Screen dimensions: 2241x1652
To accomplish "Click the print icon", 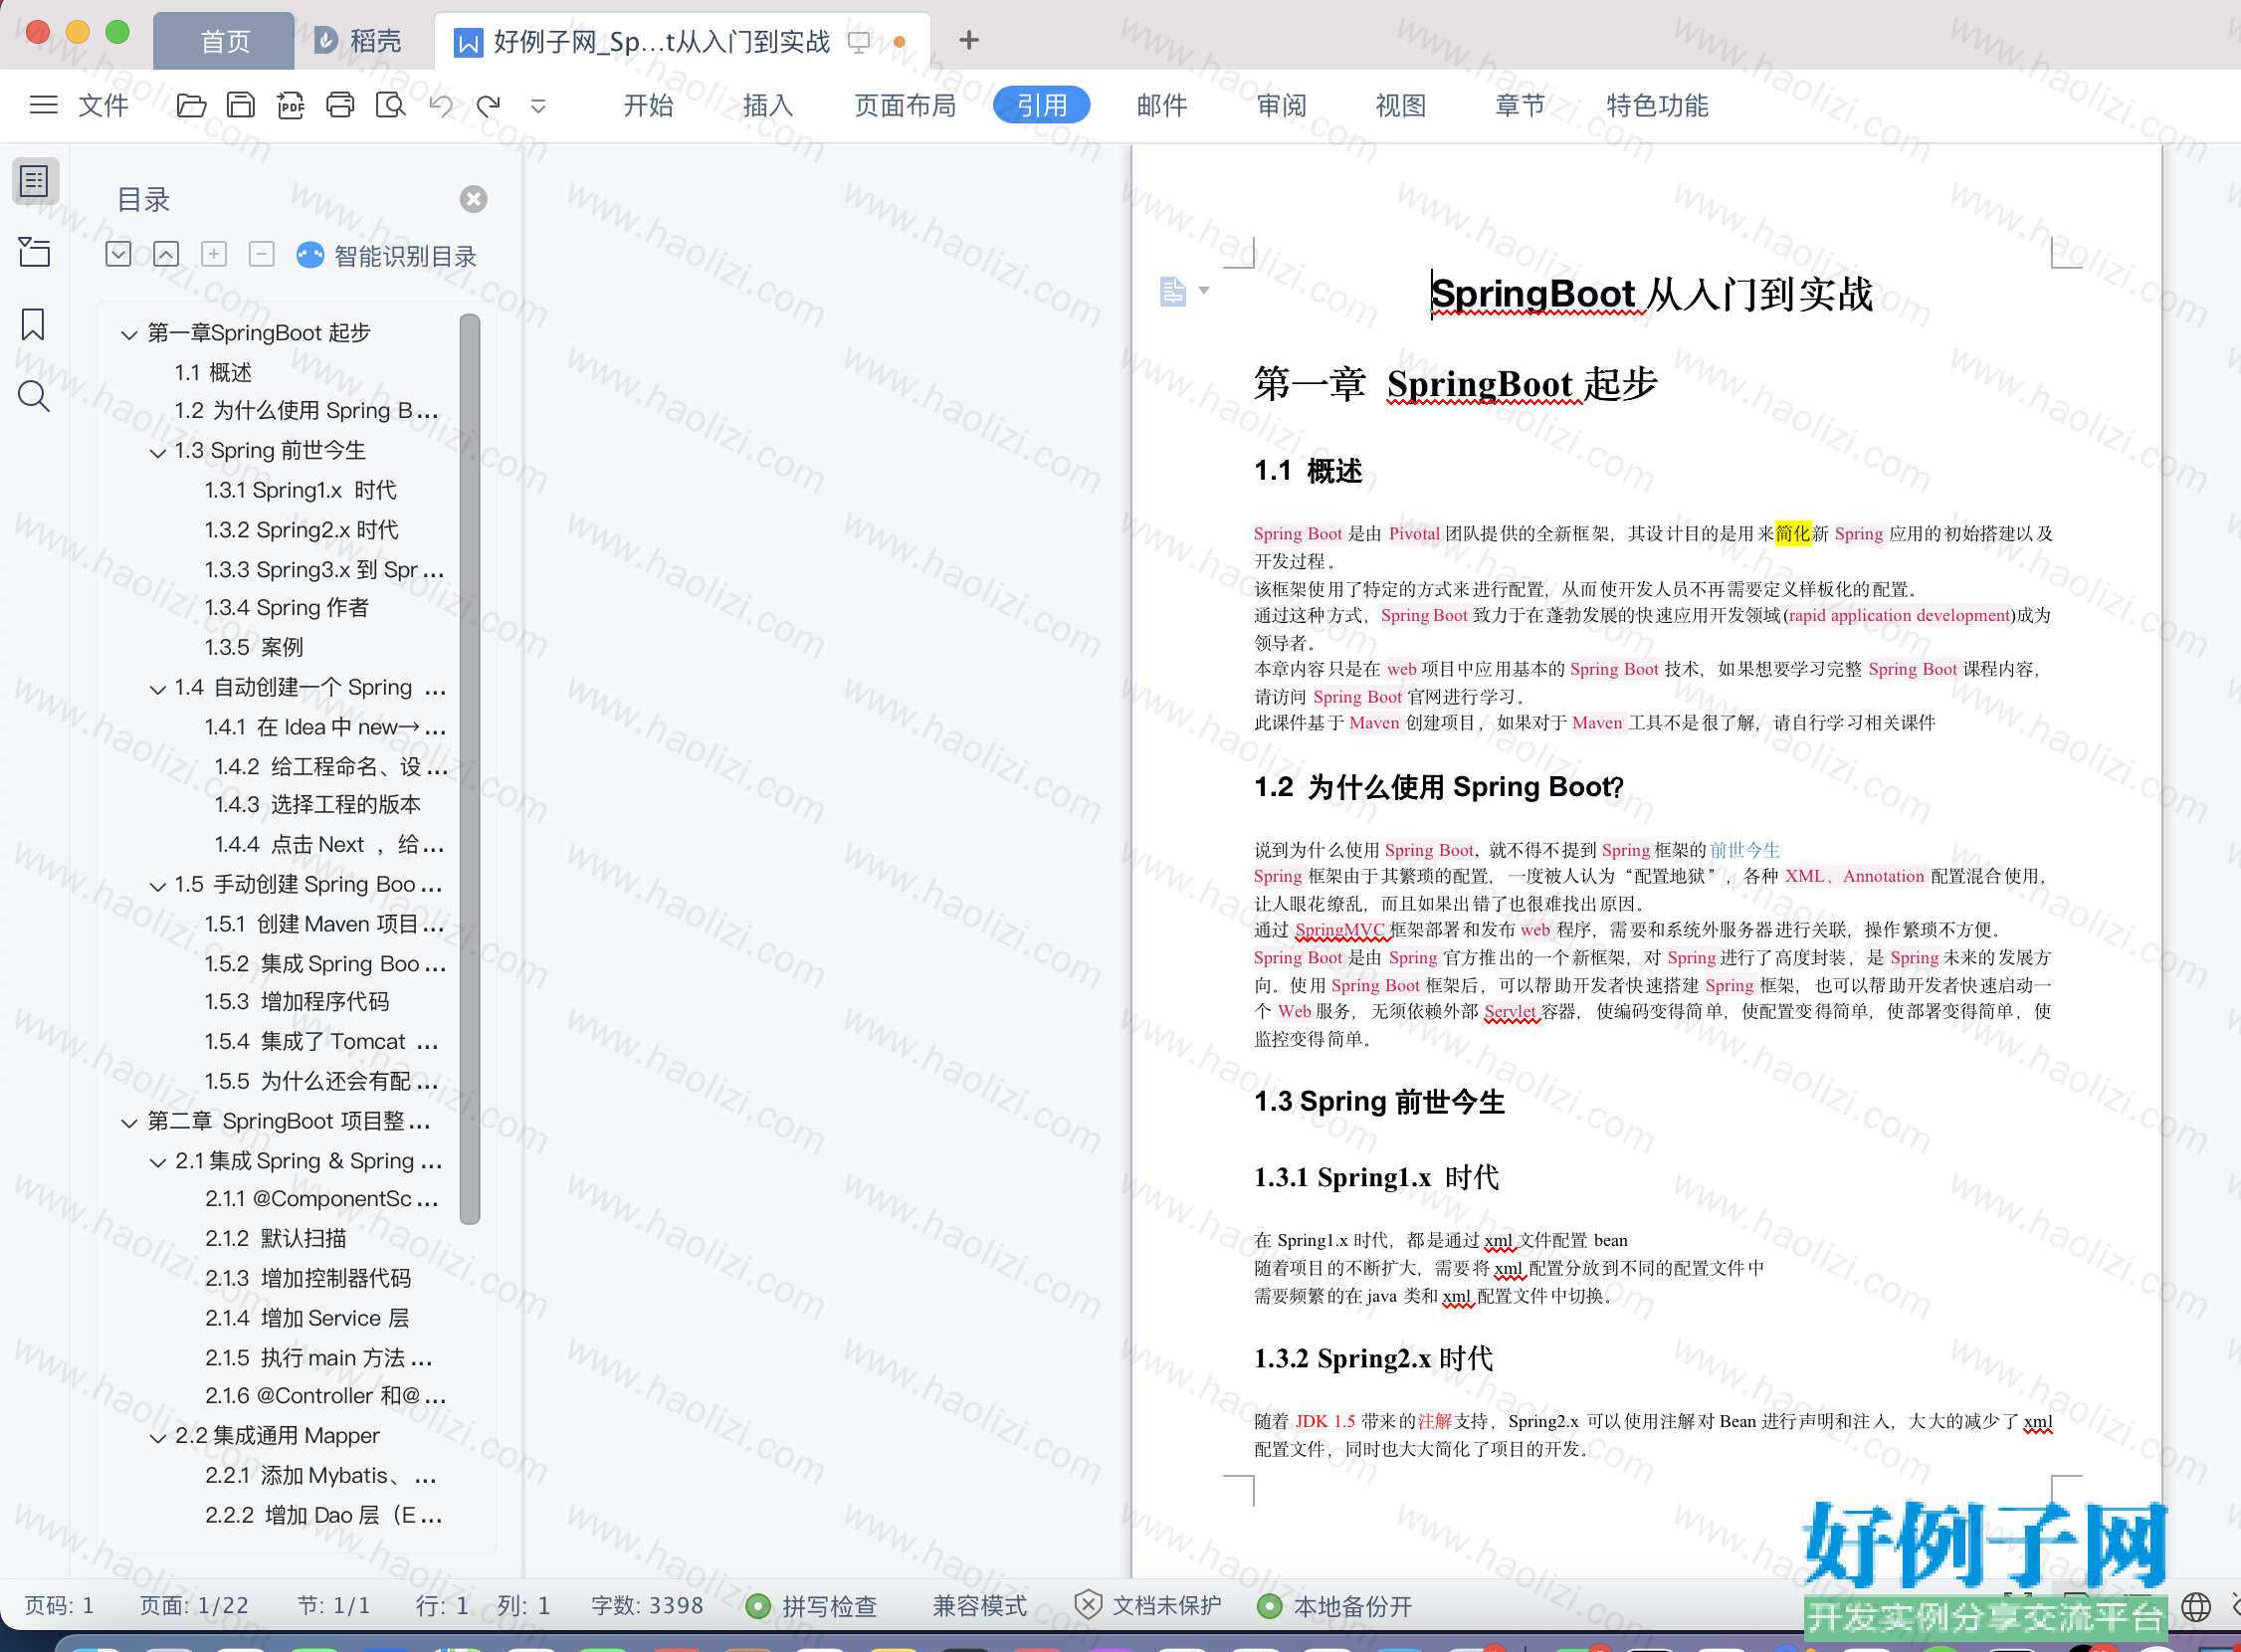I will point(340,105).
